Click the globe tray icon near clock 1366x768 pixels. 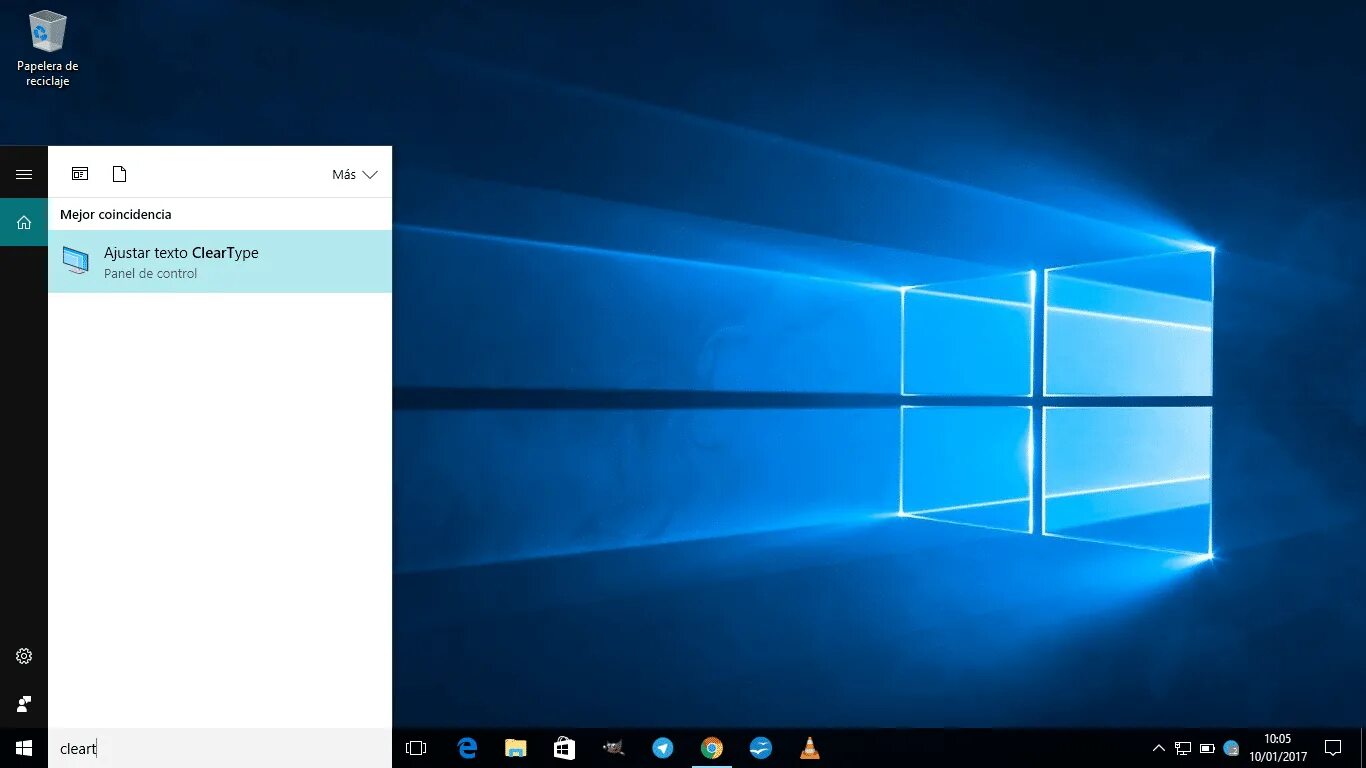(x=1231, y=748)
